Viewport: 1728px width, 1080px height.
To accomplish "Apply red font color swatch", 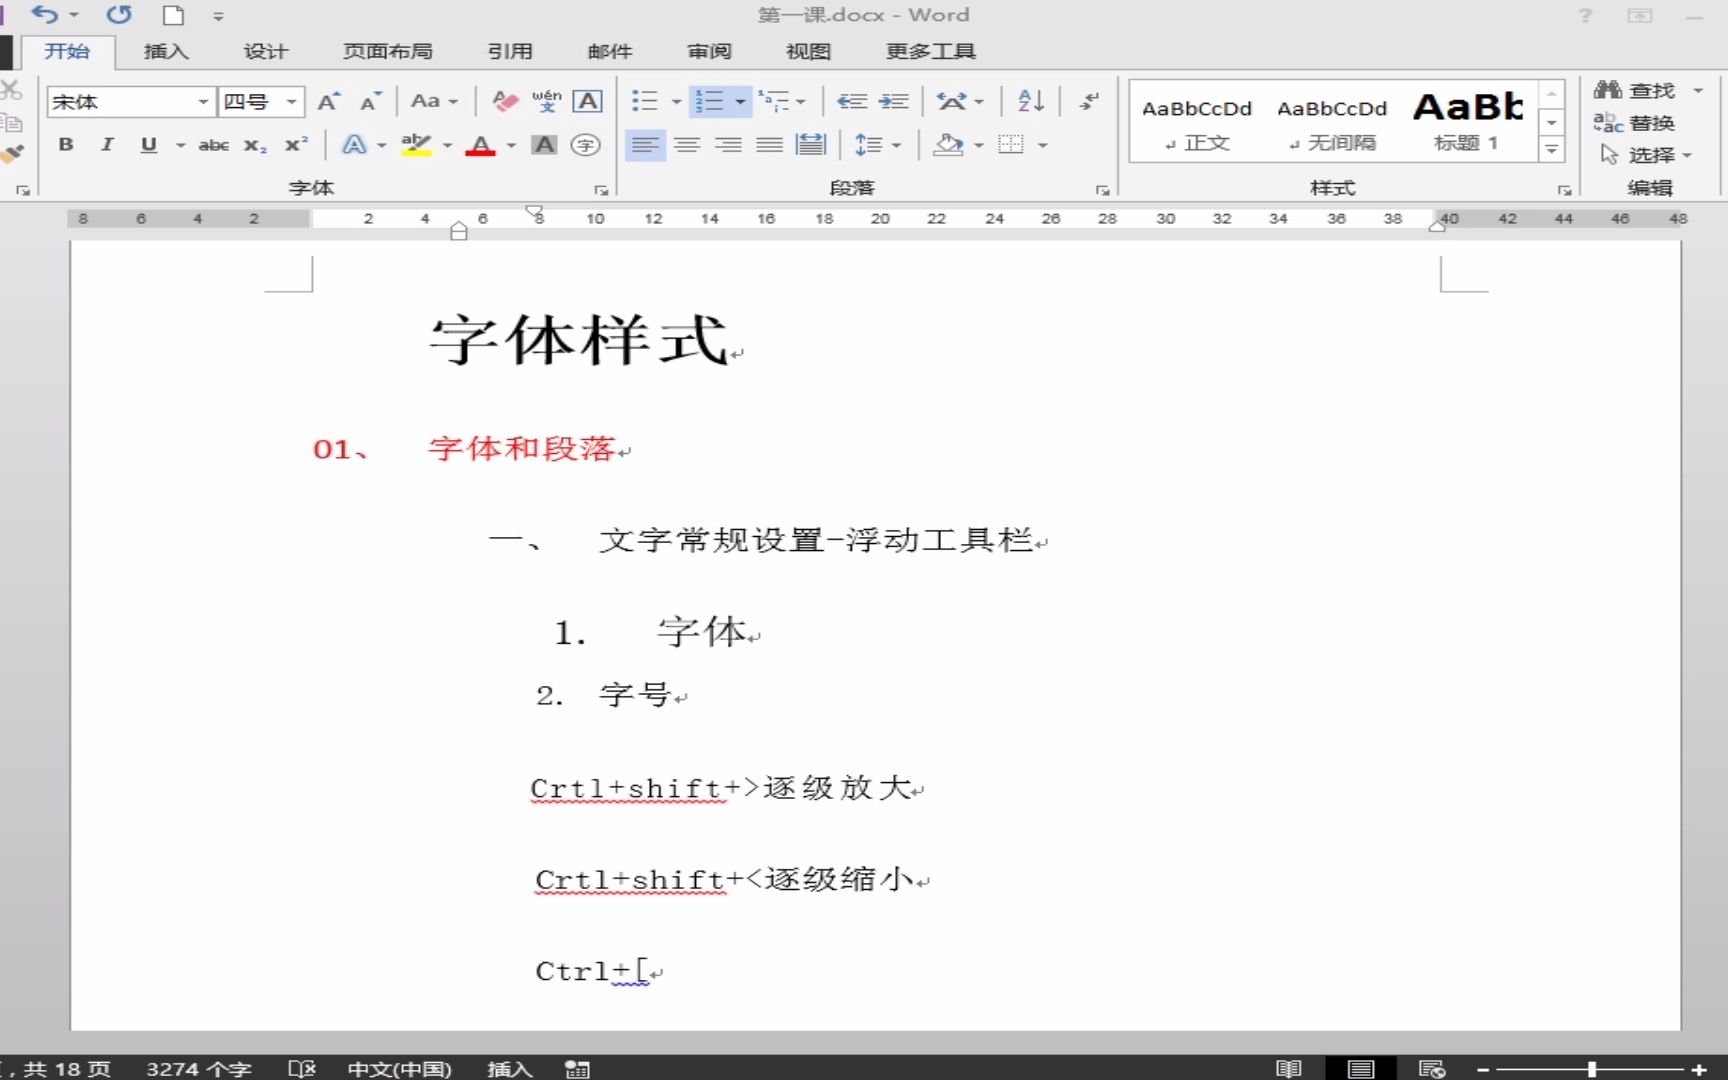I will [481, 145].
